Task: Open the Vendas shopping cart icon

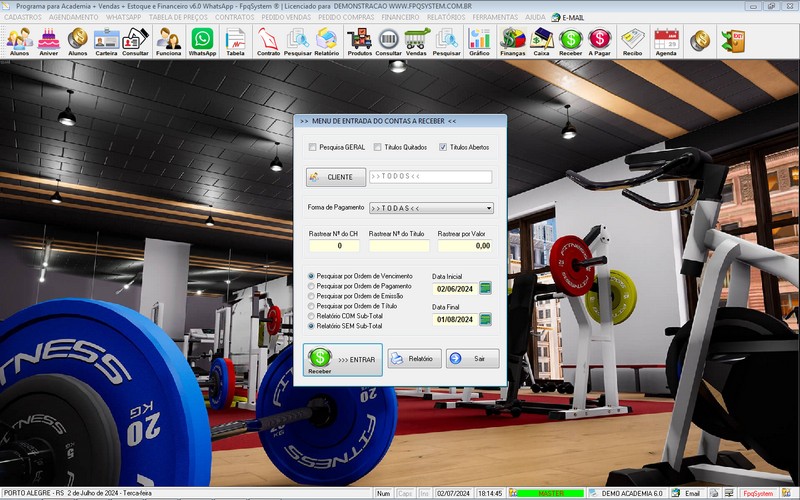Action: [x=417, y=42]
